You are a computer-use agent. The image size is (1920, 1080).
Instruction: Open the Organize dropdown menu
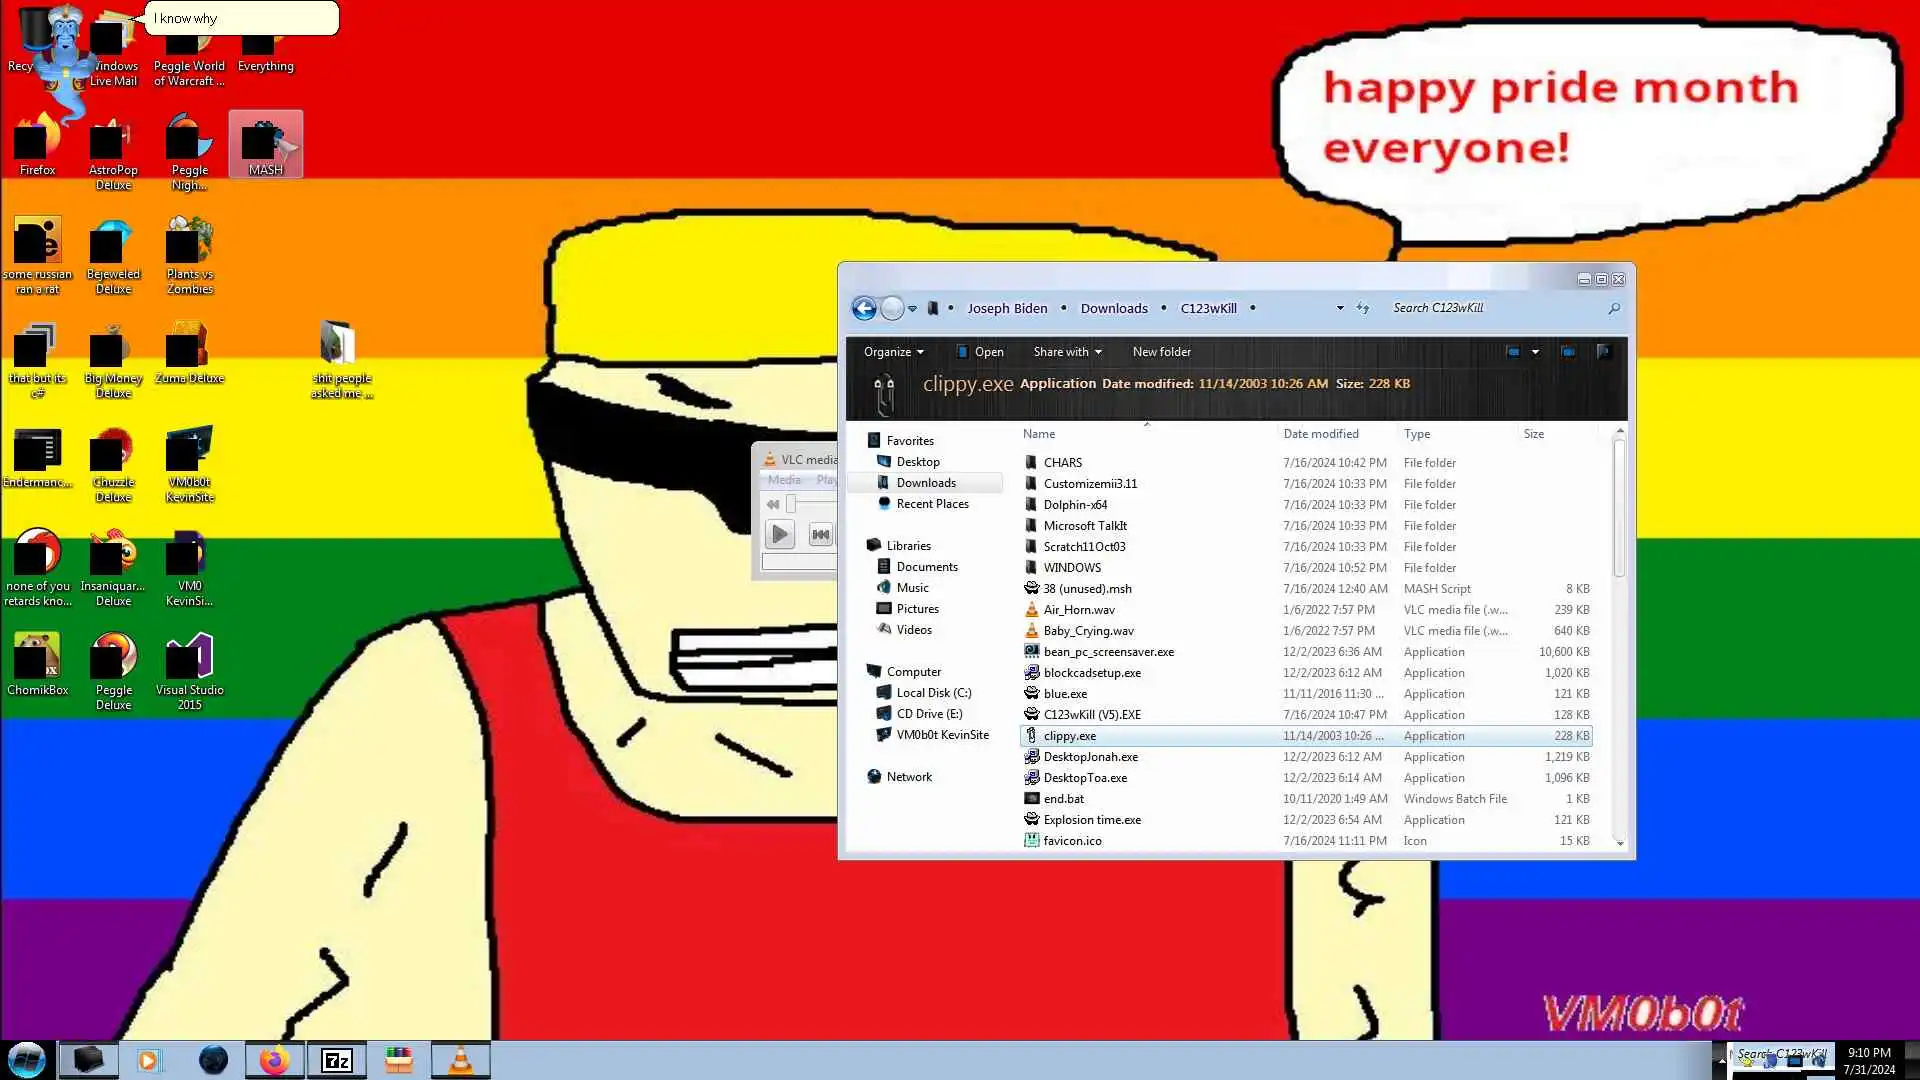pyautogui.click(x=893, y=352)
